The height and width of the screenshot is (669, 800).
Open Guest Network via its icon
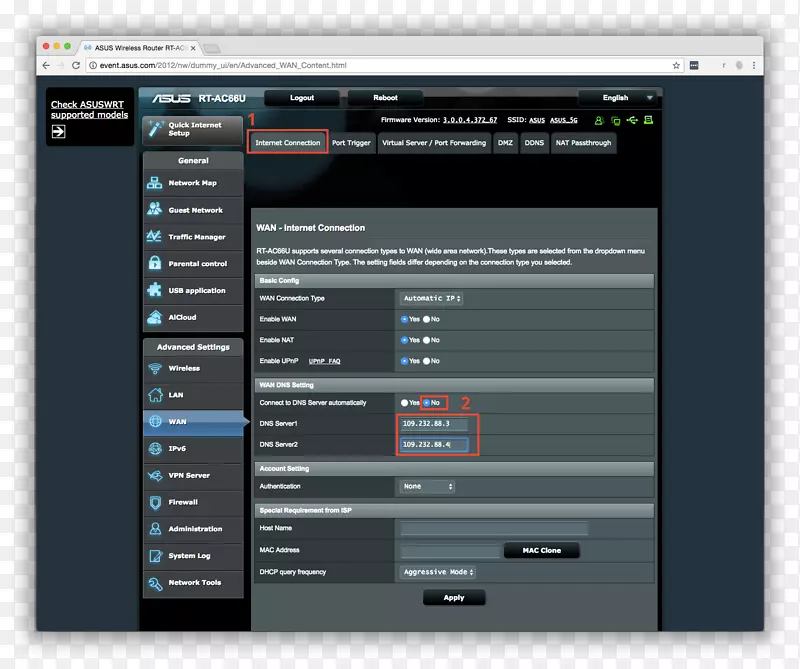click(x=155, y=209)
